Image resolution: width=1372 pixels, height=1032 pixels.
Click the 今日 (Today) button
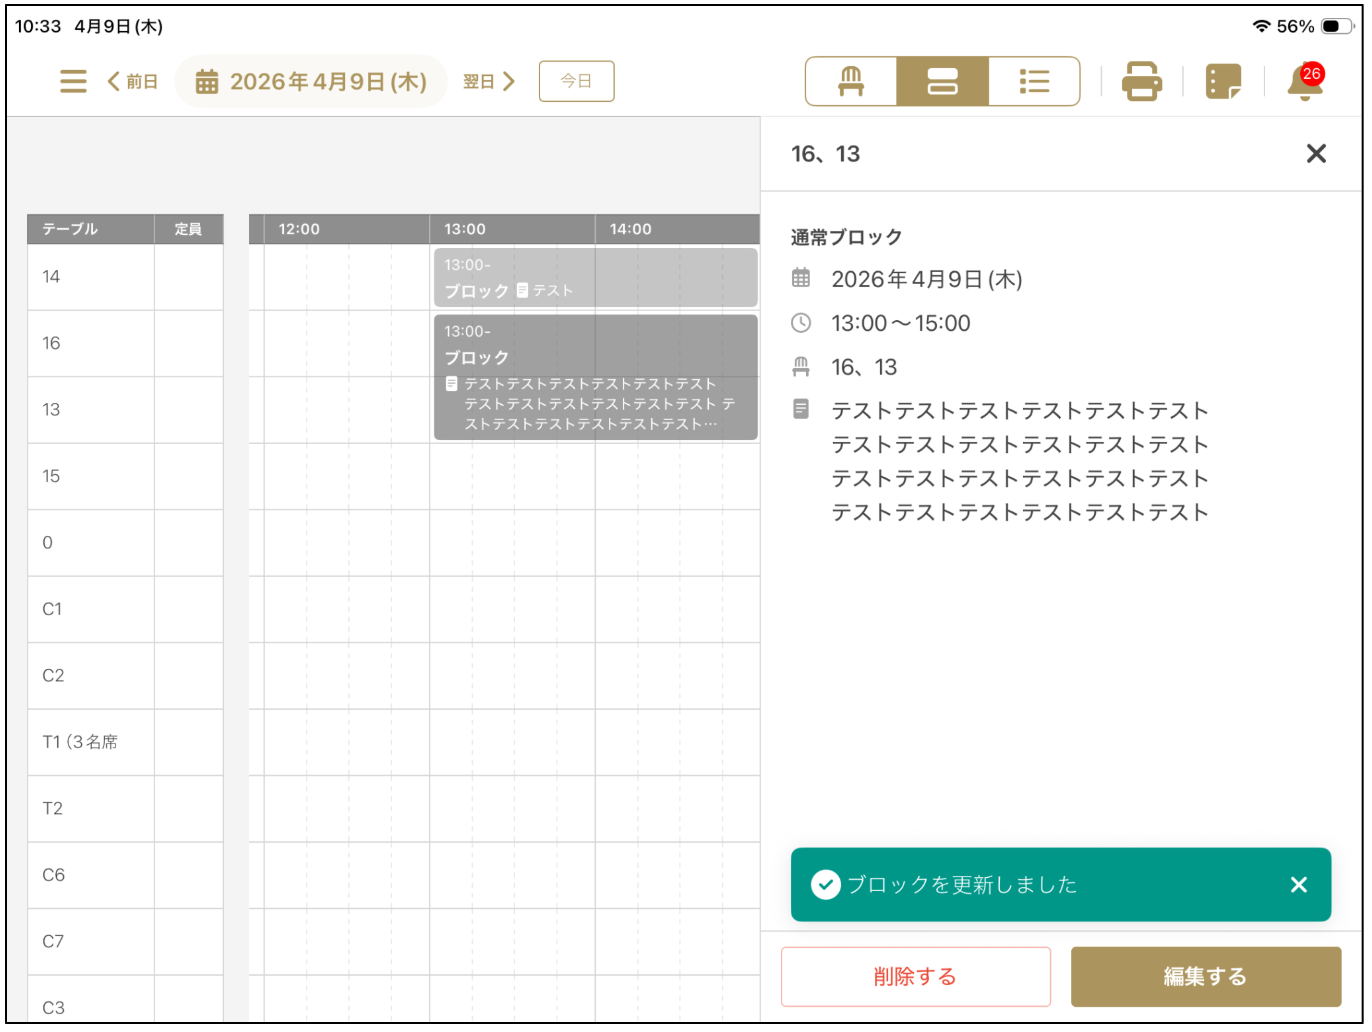pyautogui.click(x=576, y=81)
